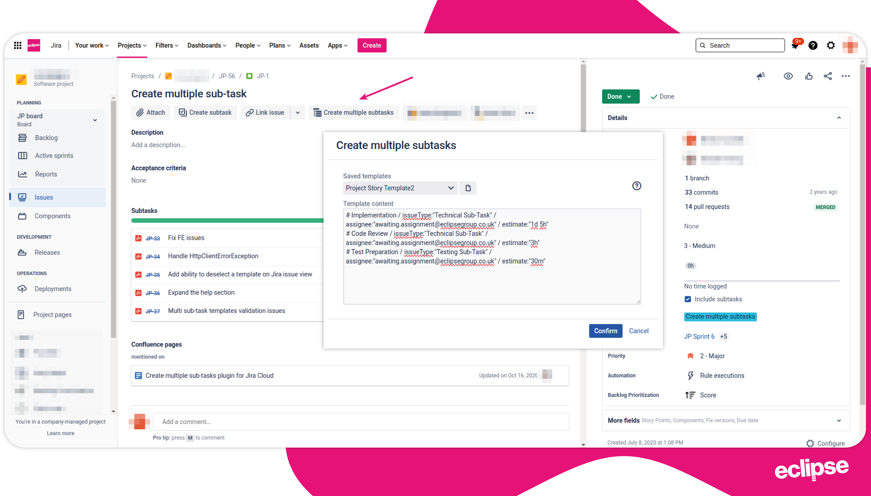
Task: Open the Projects menu
Action: 132,46
